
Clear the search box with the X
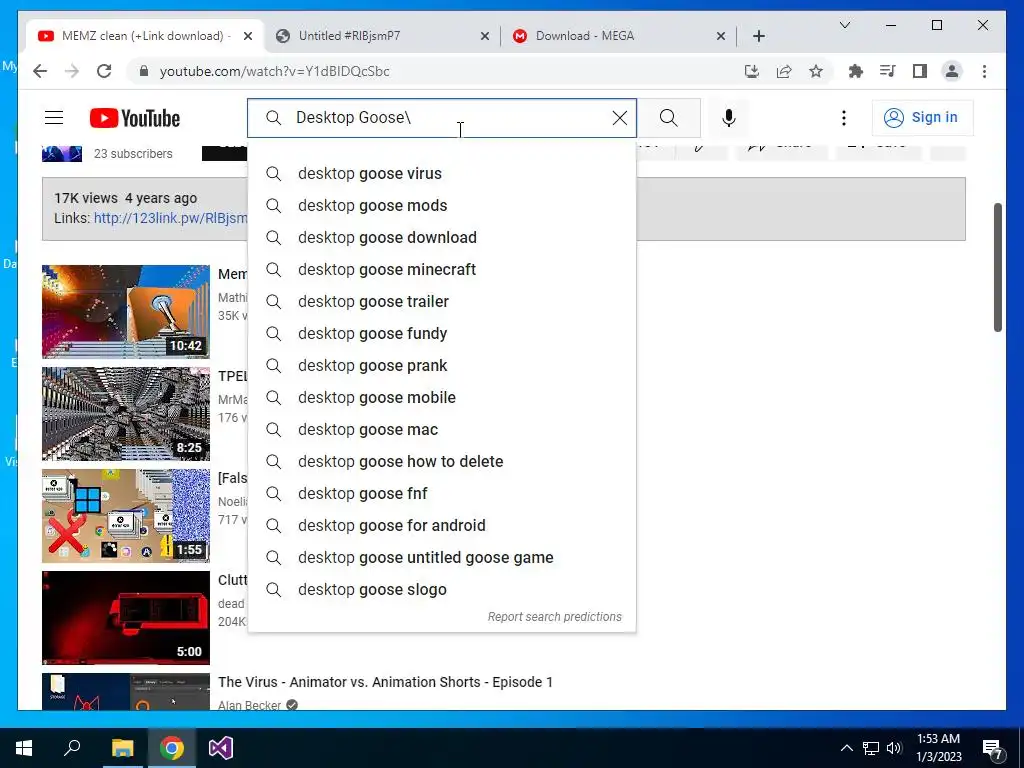click(619, 118)
